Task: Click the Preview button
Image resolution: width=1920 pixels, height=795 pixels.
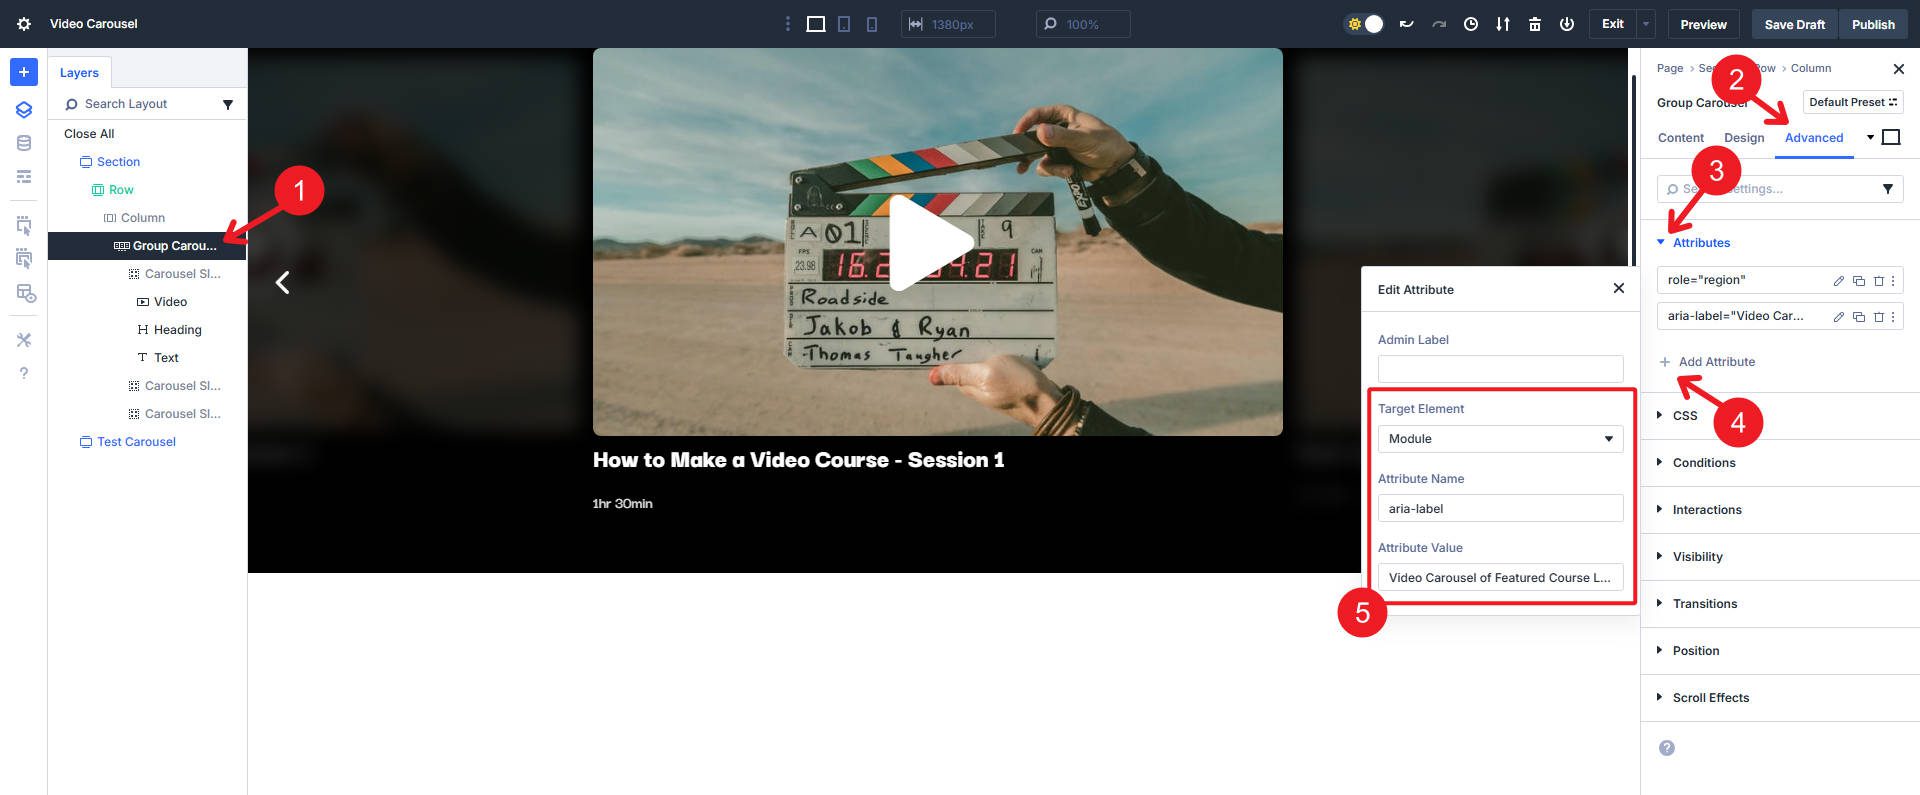Action: pos(1703,24)
